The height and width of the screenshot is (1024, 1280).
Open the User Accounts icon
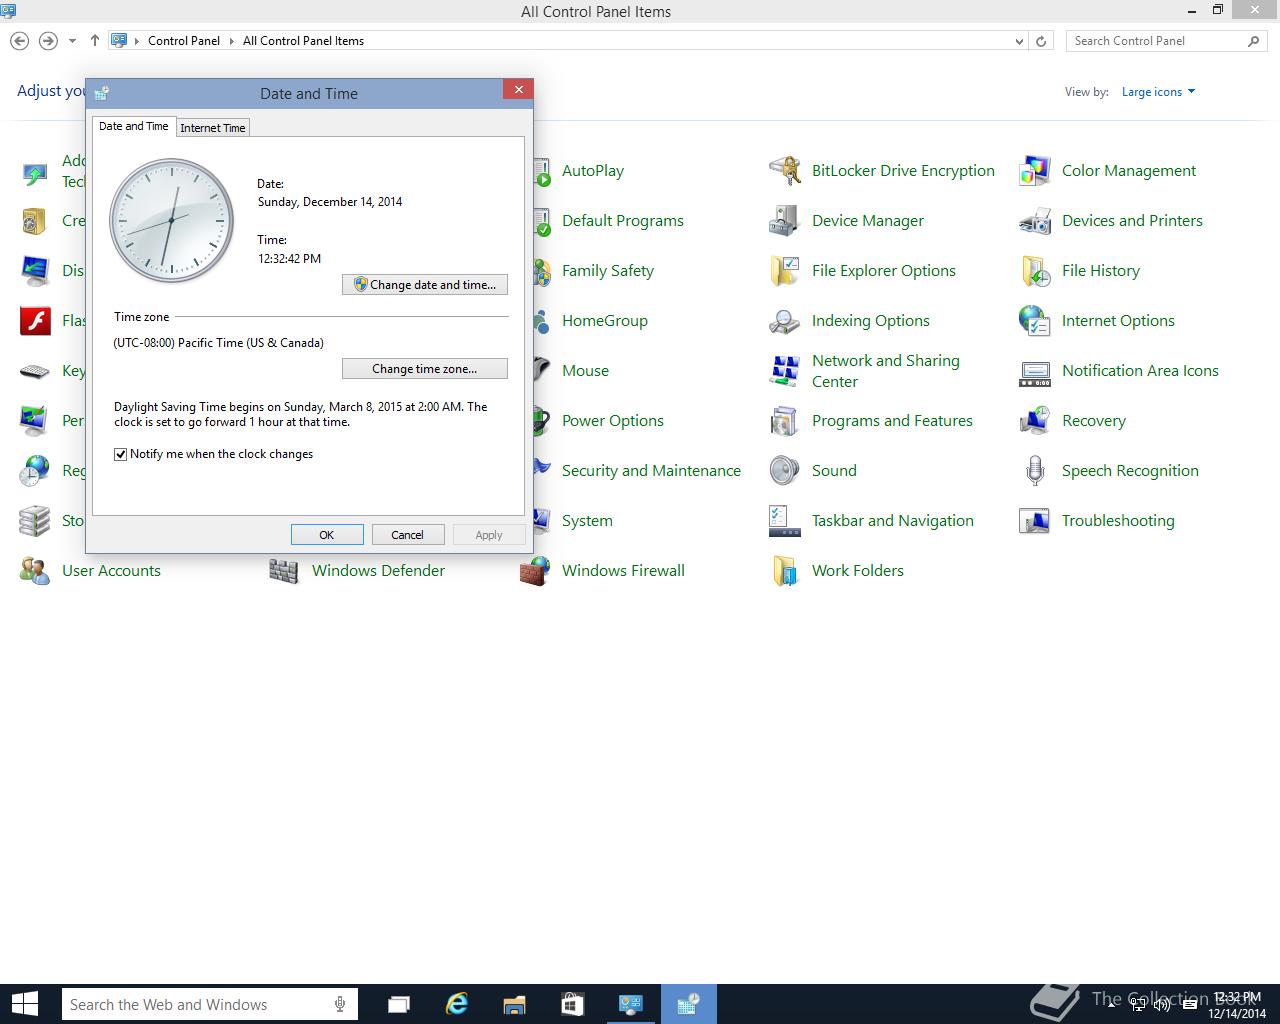pyautogui.click(x=35, y=571)
